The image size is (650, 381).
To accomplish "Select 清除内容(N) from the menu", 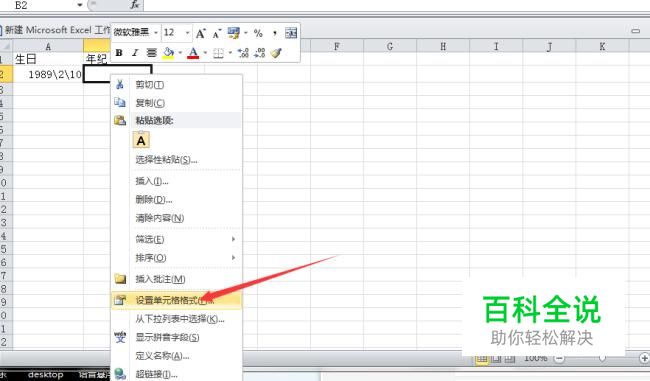I will click(x=177, y=218).
